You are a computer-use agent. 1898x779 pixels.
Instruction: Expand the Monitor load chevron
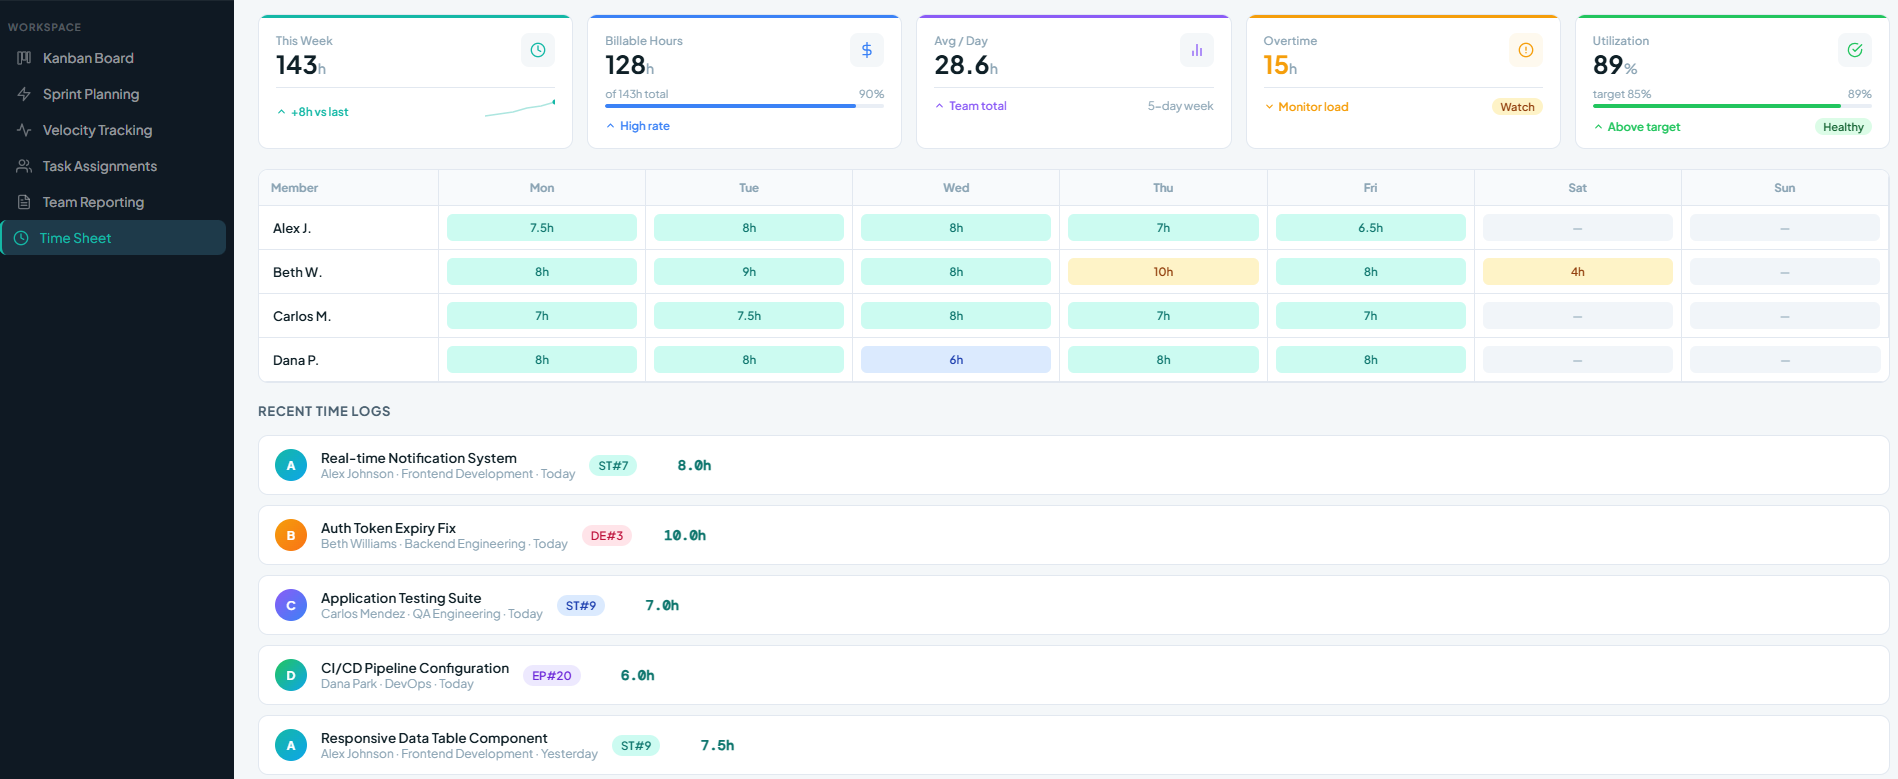click(1269, 107)
